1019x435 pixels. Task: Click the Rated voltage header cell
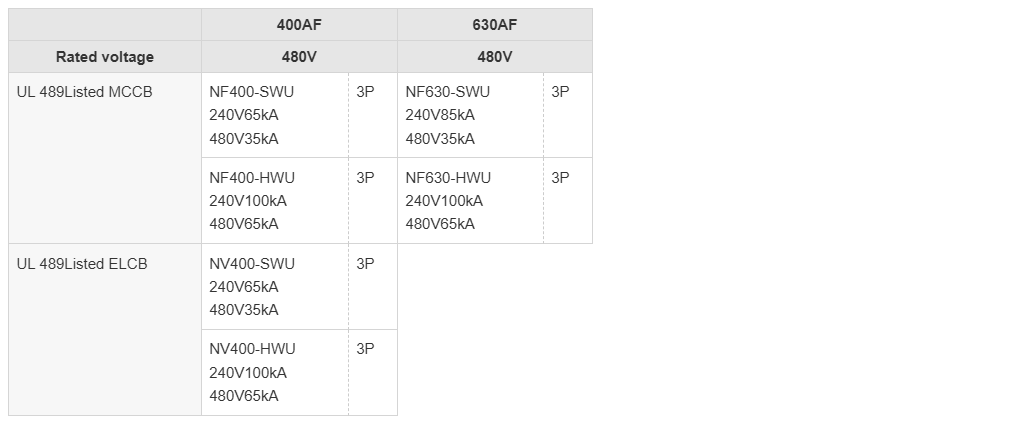pos(105,57)
